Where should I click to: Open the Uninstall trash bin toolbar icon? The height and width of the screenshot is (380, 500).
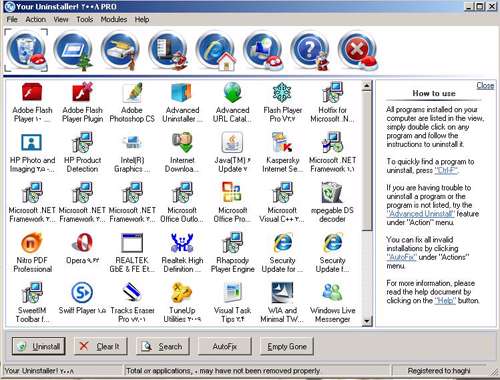26,50
